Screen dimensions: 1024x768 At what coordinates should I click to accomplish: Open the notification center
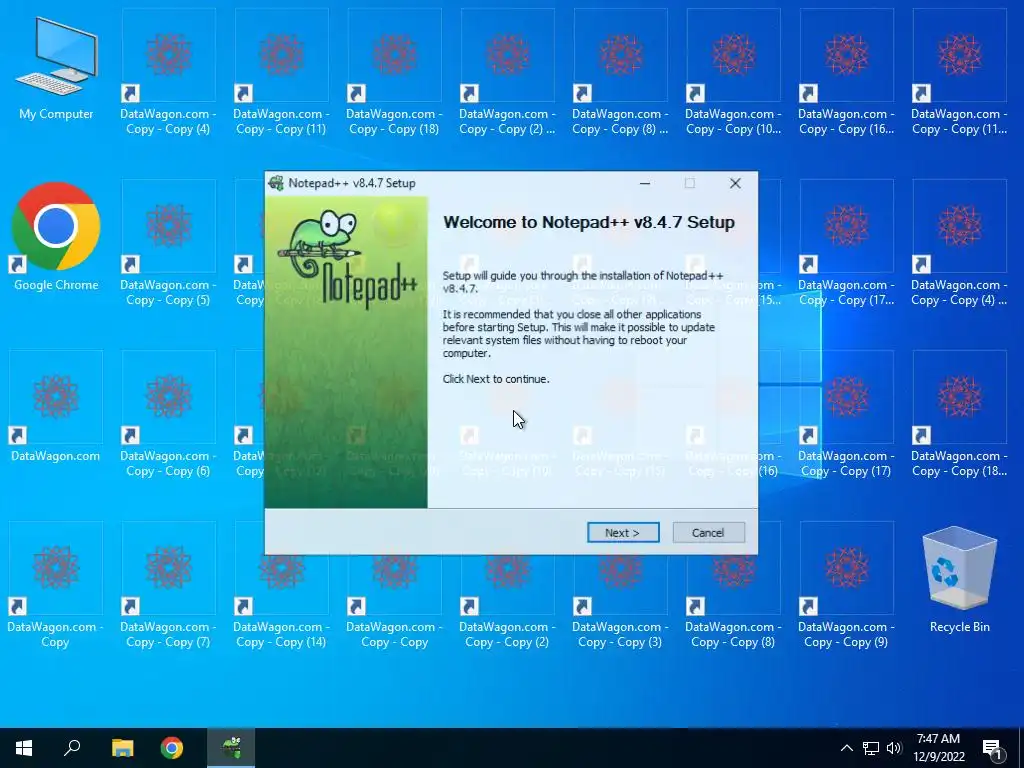click(x=993, y=749)
